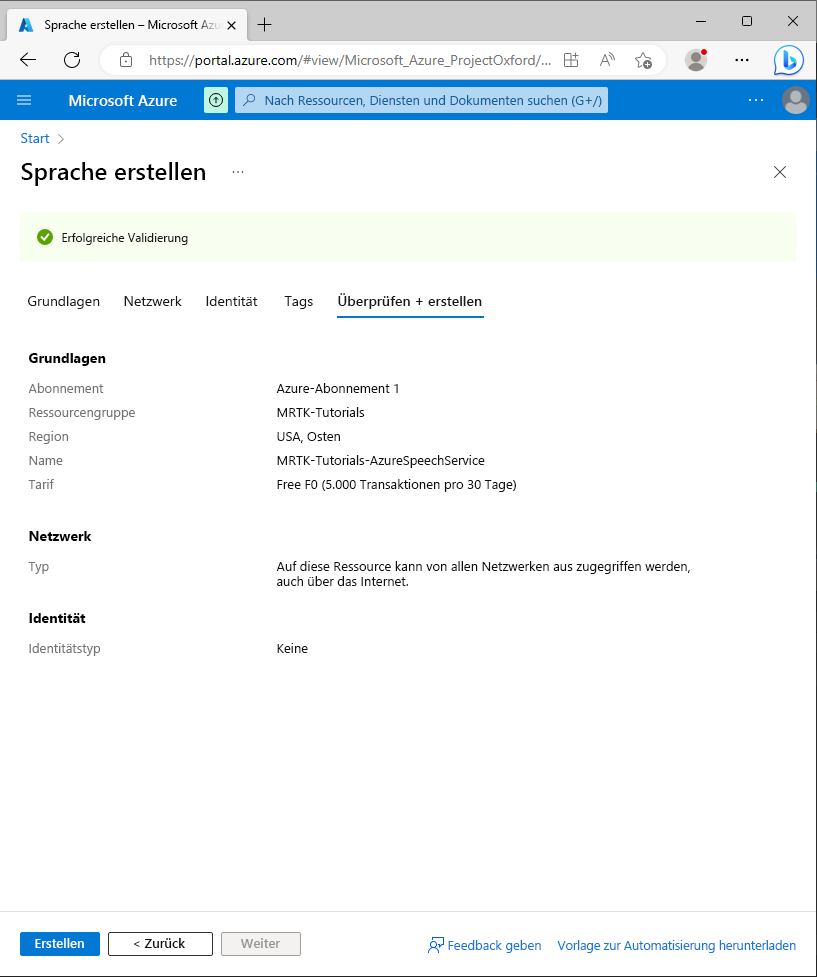Focus the Azure resource search field

click(x=421, y=100)
